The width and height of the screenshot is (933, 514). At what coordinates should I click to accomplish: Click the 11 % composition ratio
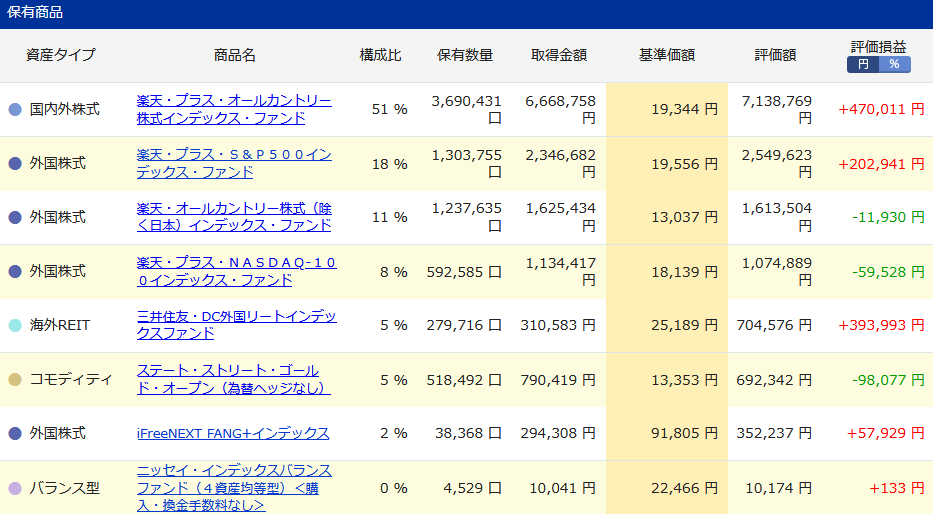point(390,217)
